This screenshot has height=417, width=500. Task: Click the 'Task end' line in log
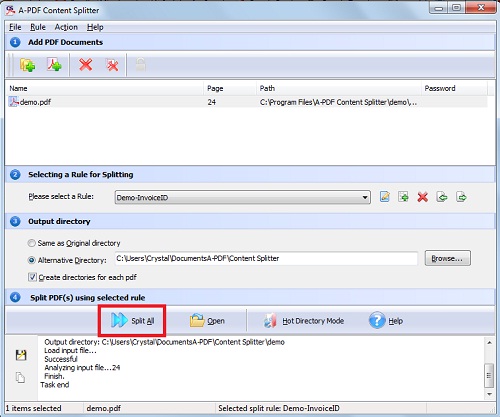pyautogui.click(x=55, y=385)
